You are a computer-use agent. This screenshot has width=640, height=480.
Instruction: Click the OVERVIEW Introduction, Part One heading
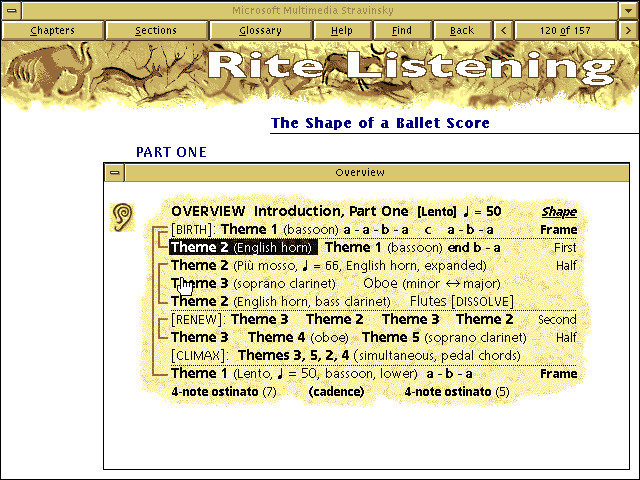290,211
